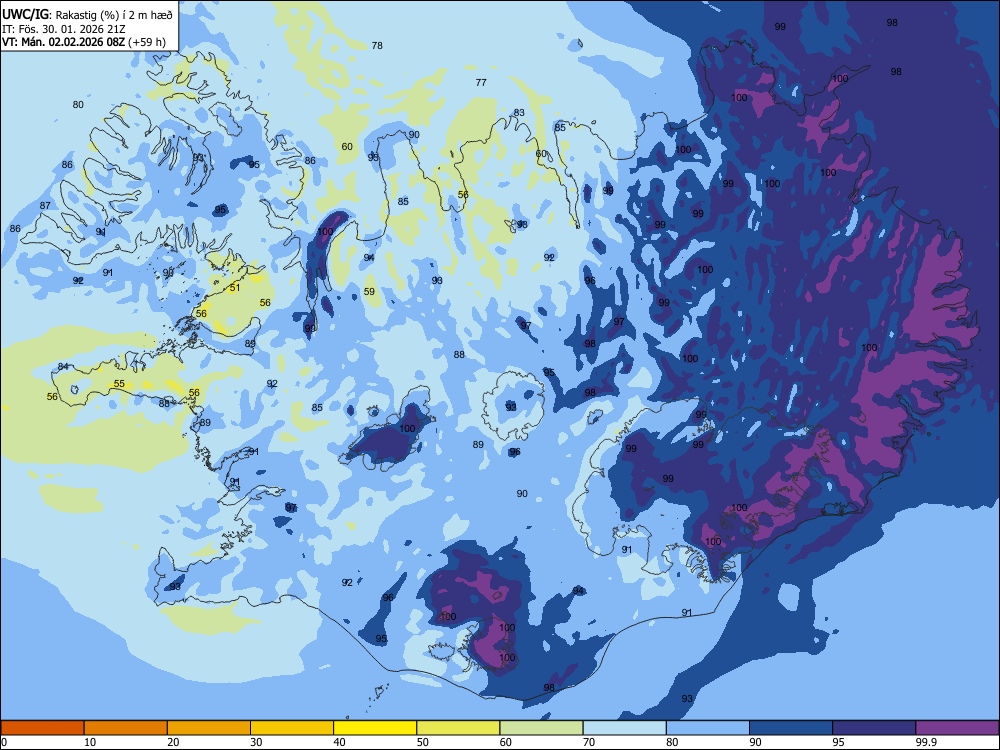Click the map humidity value '55'

tap(119, 384)
